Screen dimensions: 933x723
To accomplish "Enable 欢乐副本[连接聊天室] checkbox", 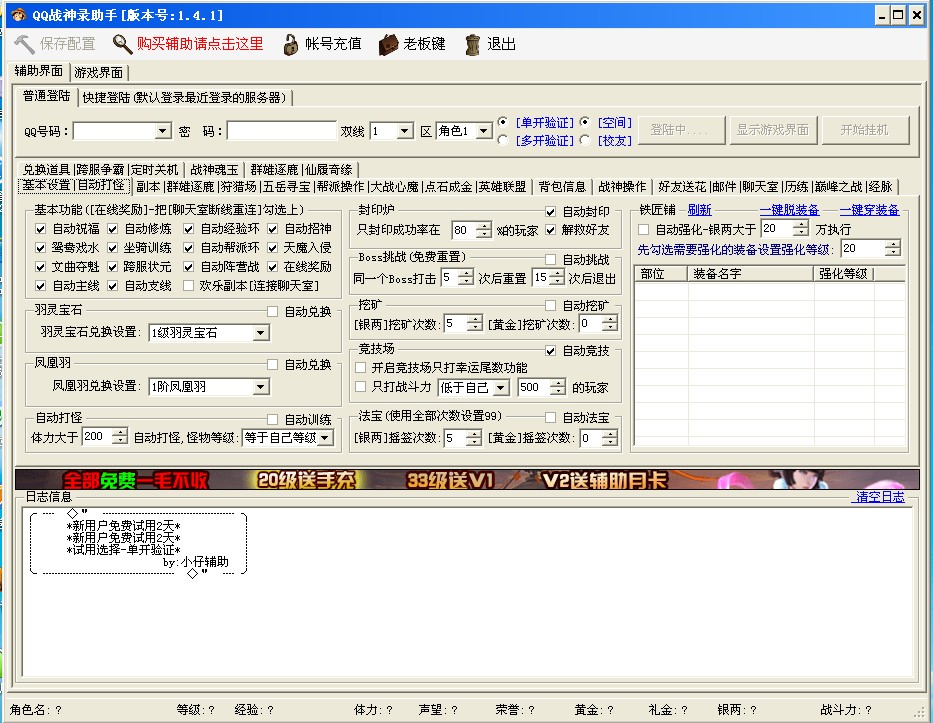I will point(189,286).
